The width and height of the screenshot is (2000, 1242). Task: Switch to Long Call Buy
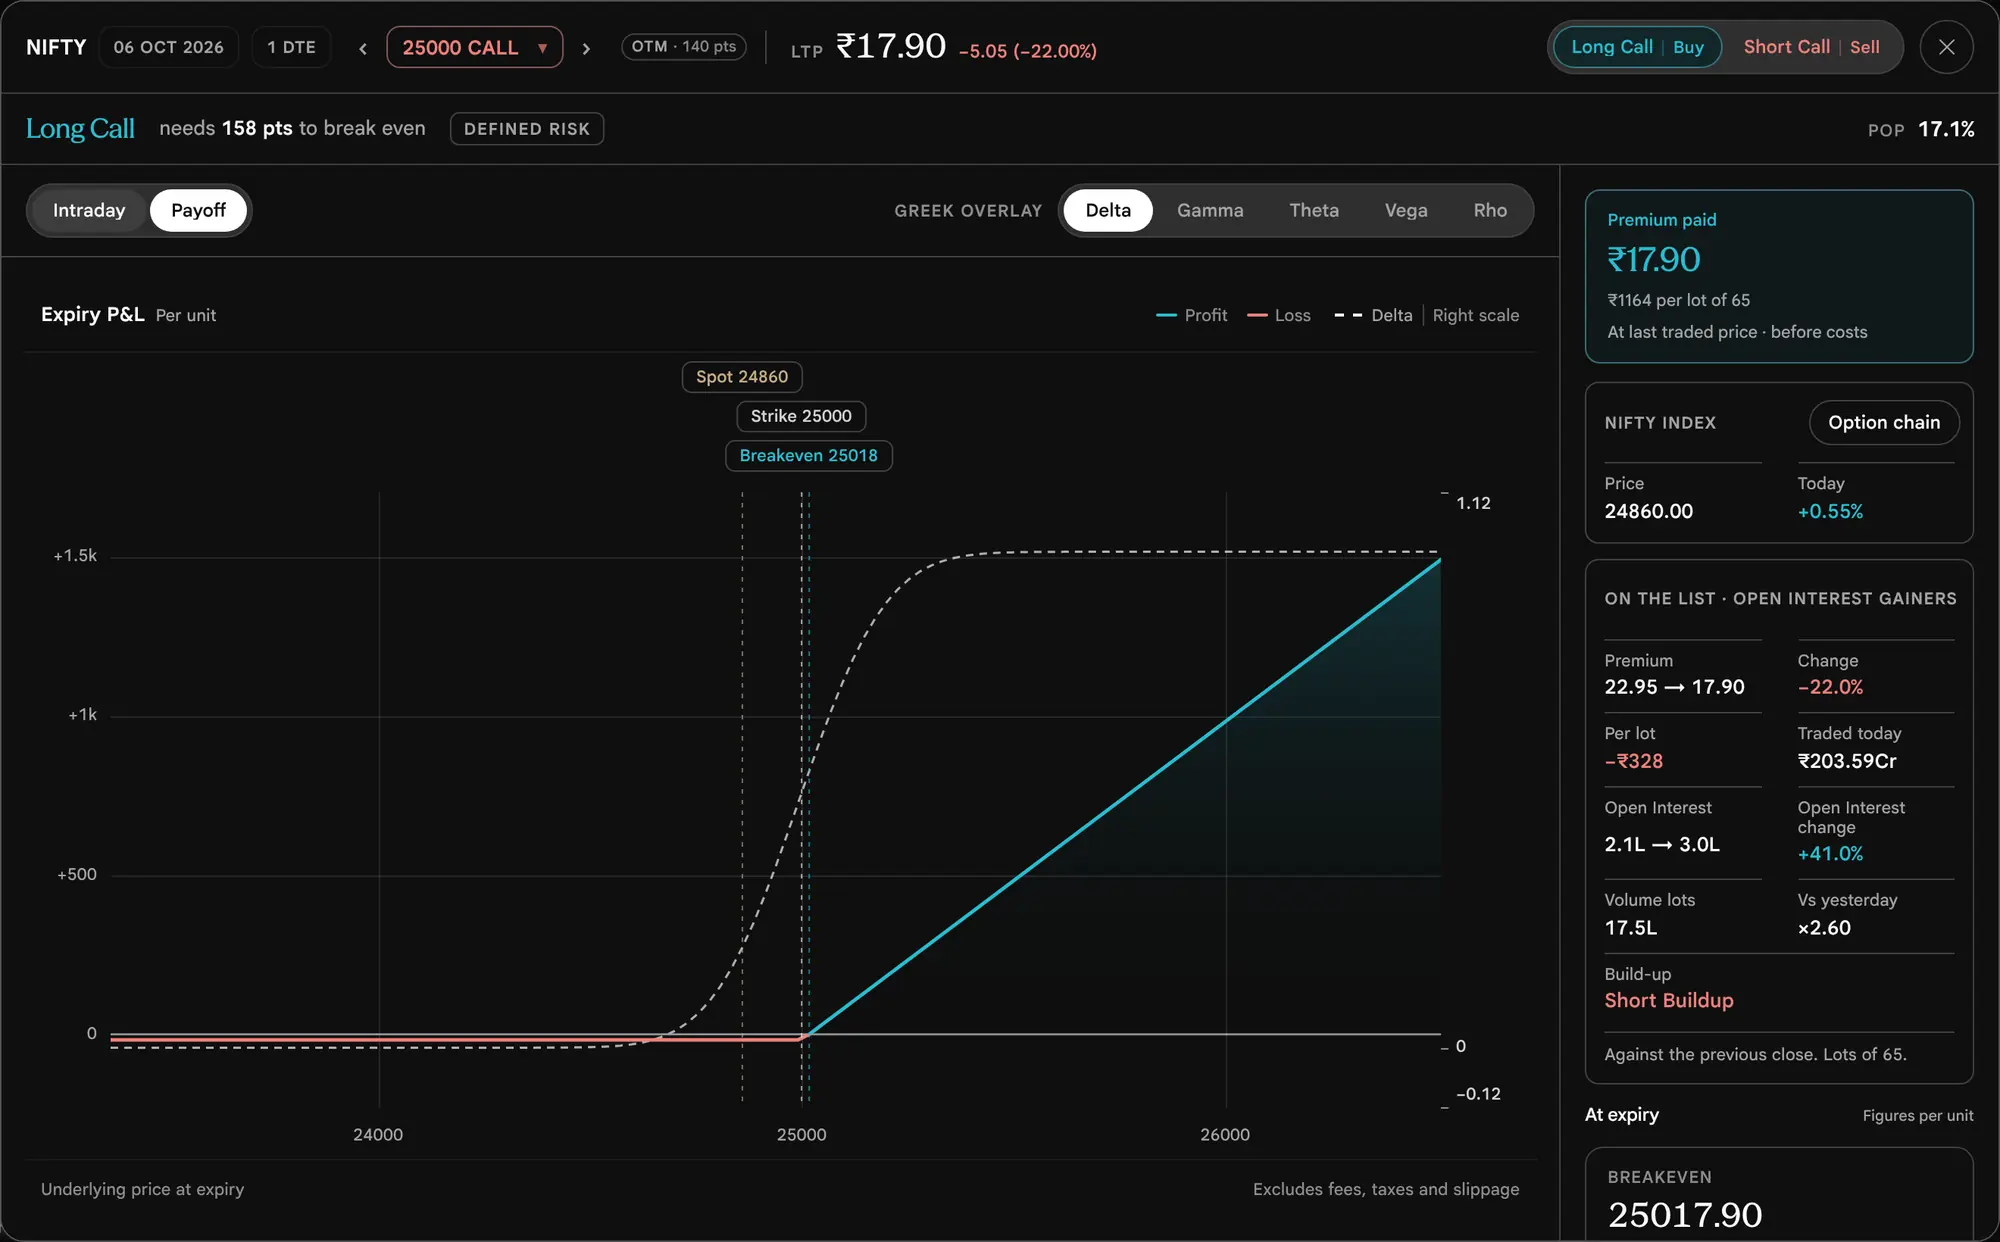tap(1637, 47)
